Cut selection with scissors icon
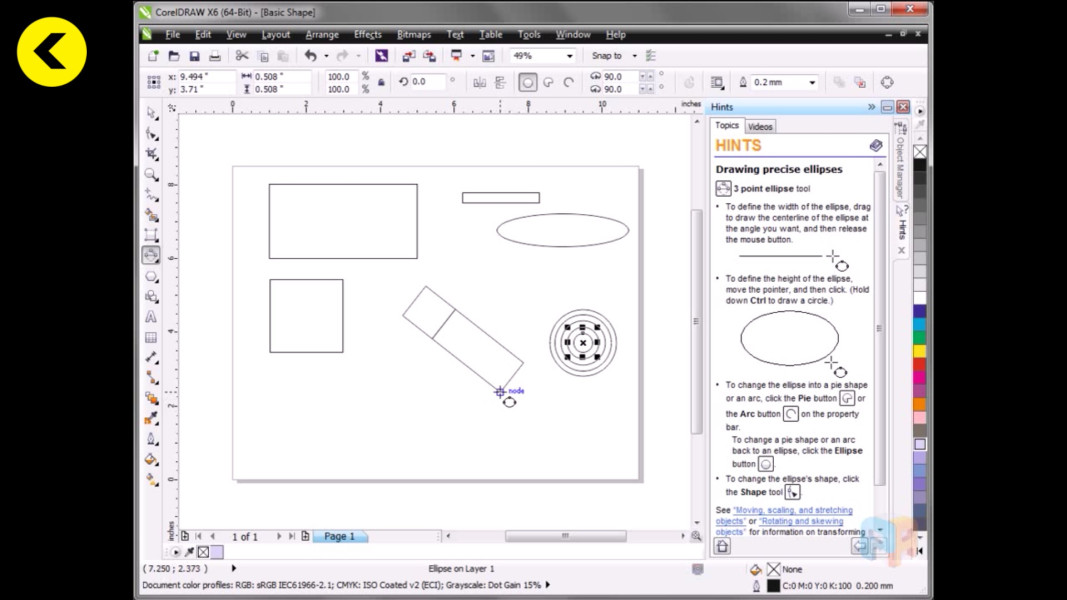The width and height of the screenshot is (1067, 600). click(x=242, y=56)
